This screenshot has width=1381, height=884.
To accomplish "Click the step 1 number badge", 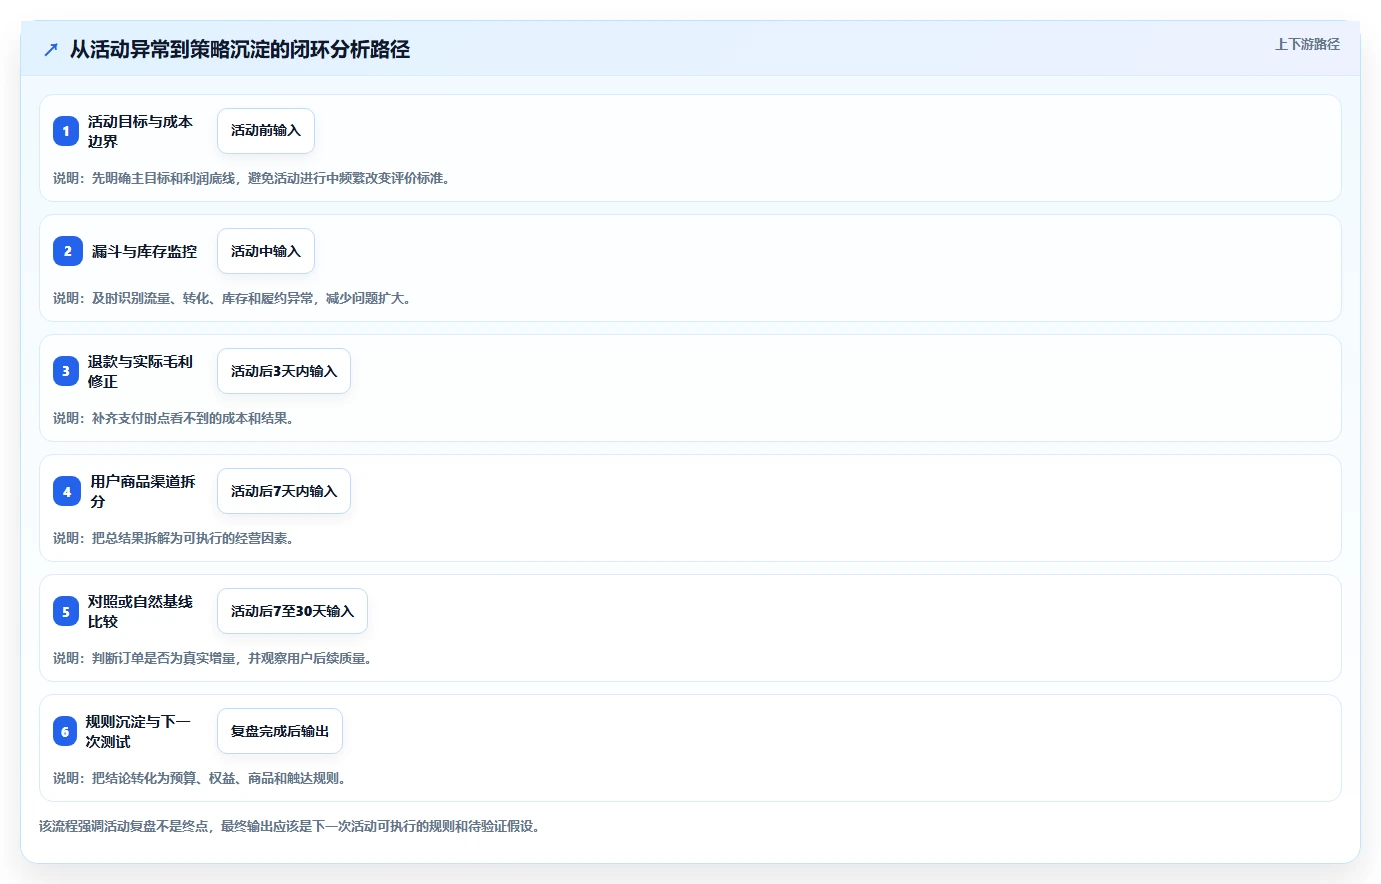I will tap(66, 131).
